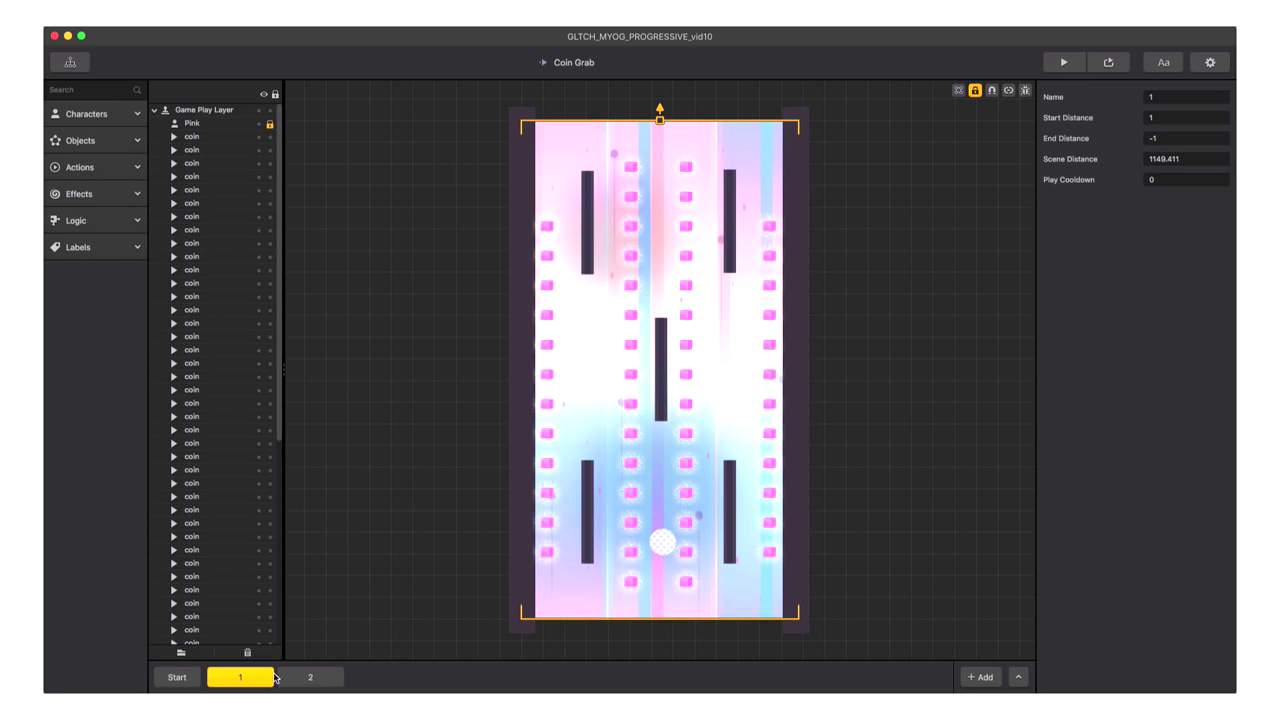This screenshot has width=1280, height=720.
Task: Expand the Effects category
Action: (95, 194)
